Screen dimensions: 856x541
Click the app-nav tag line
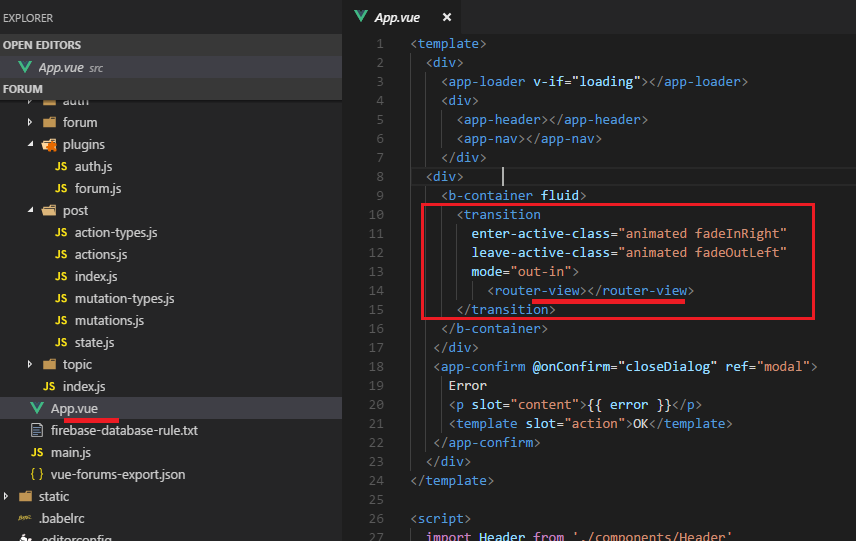[529, 139]
